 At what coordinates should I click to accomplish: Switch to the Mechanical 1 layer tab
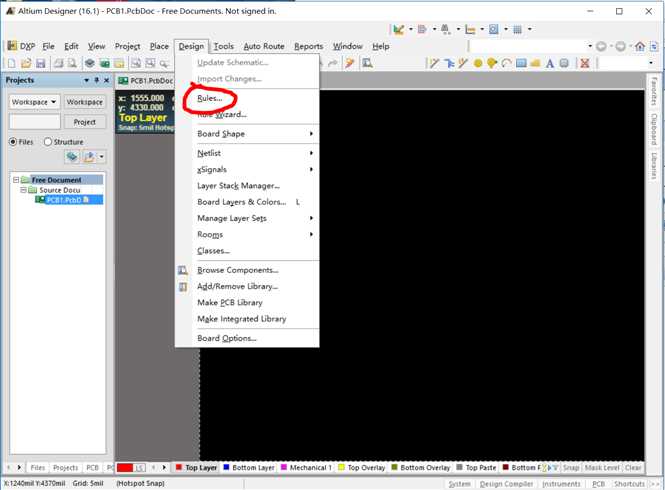[x=306, y=468]
